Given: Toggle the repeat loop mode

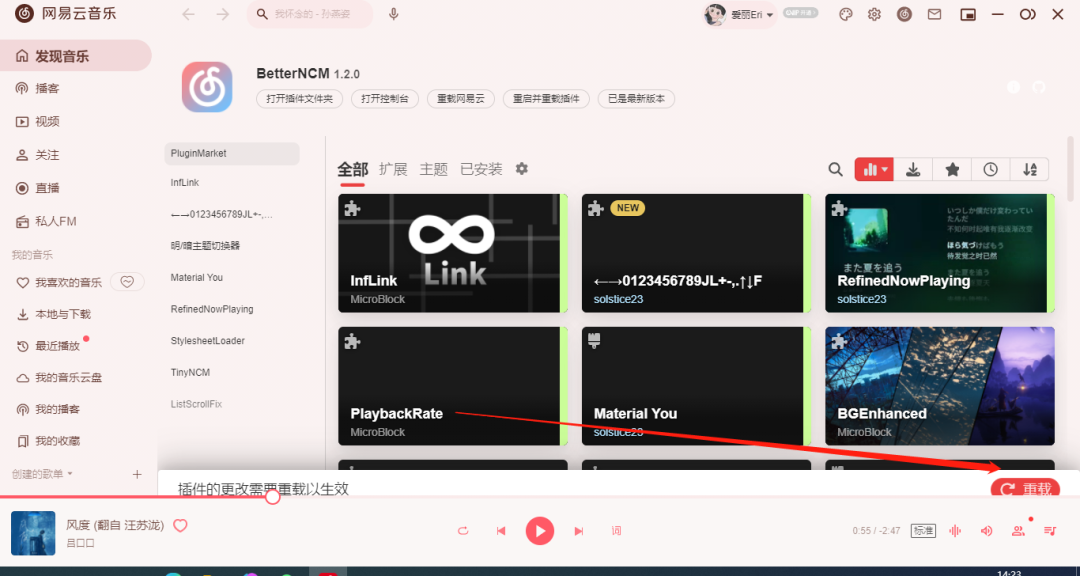Looking at the screenshot, I should point(463,531).
